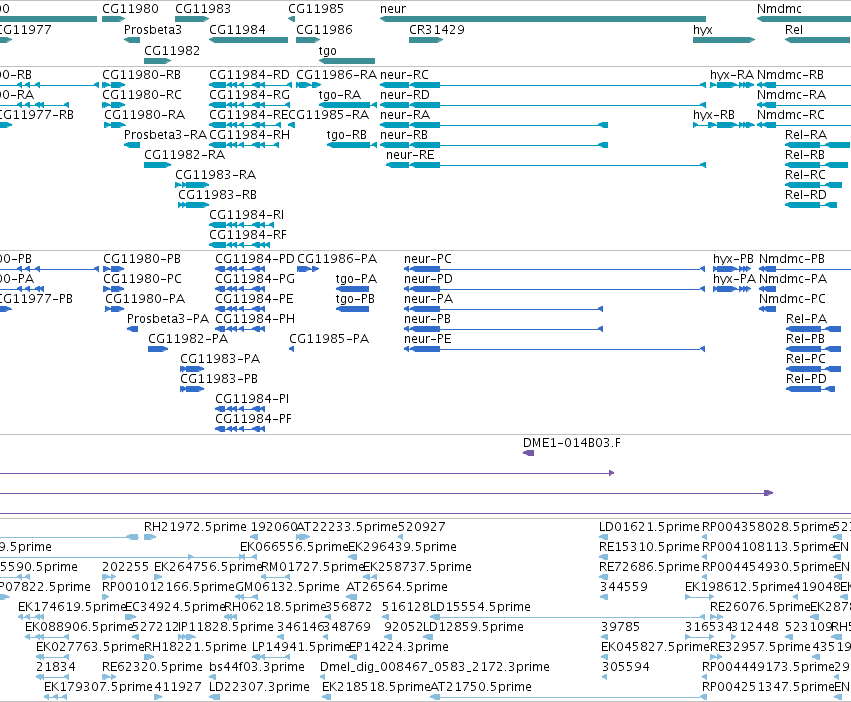Image resolution: width=851 pixels, height=702 pixels.
Task: Select transcript label Nmdmc-RC
Action: pos(791,115)
